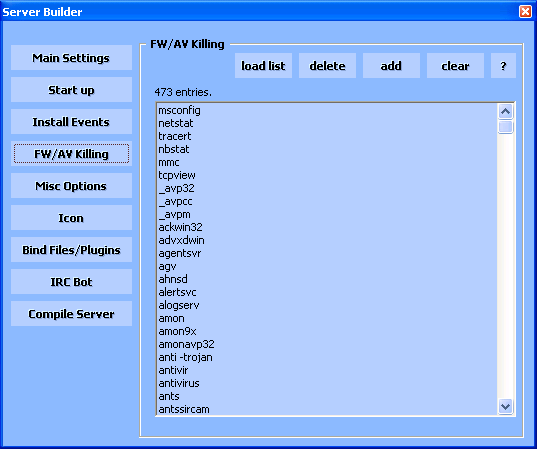Viewport: 537px width, 449px height.
Task: Switch to the IRC Bot section
Action: pos(71,282)
